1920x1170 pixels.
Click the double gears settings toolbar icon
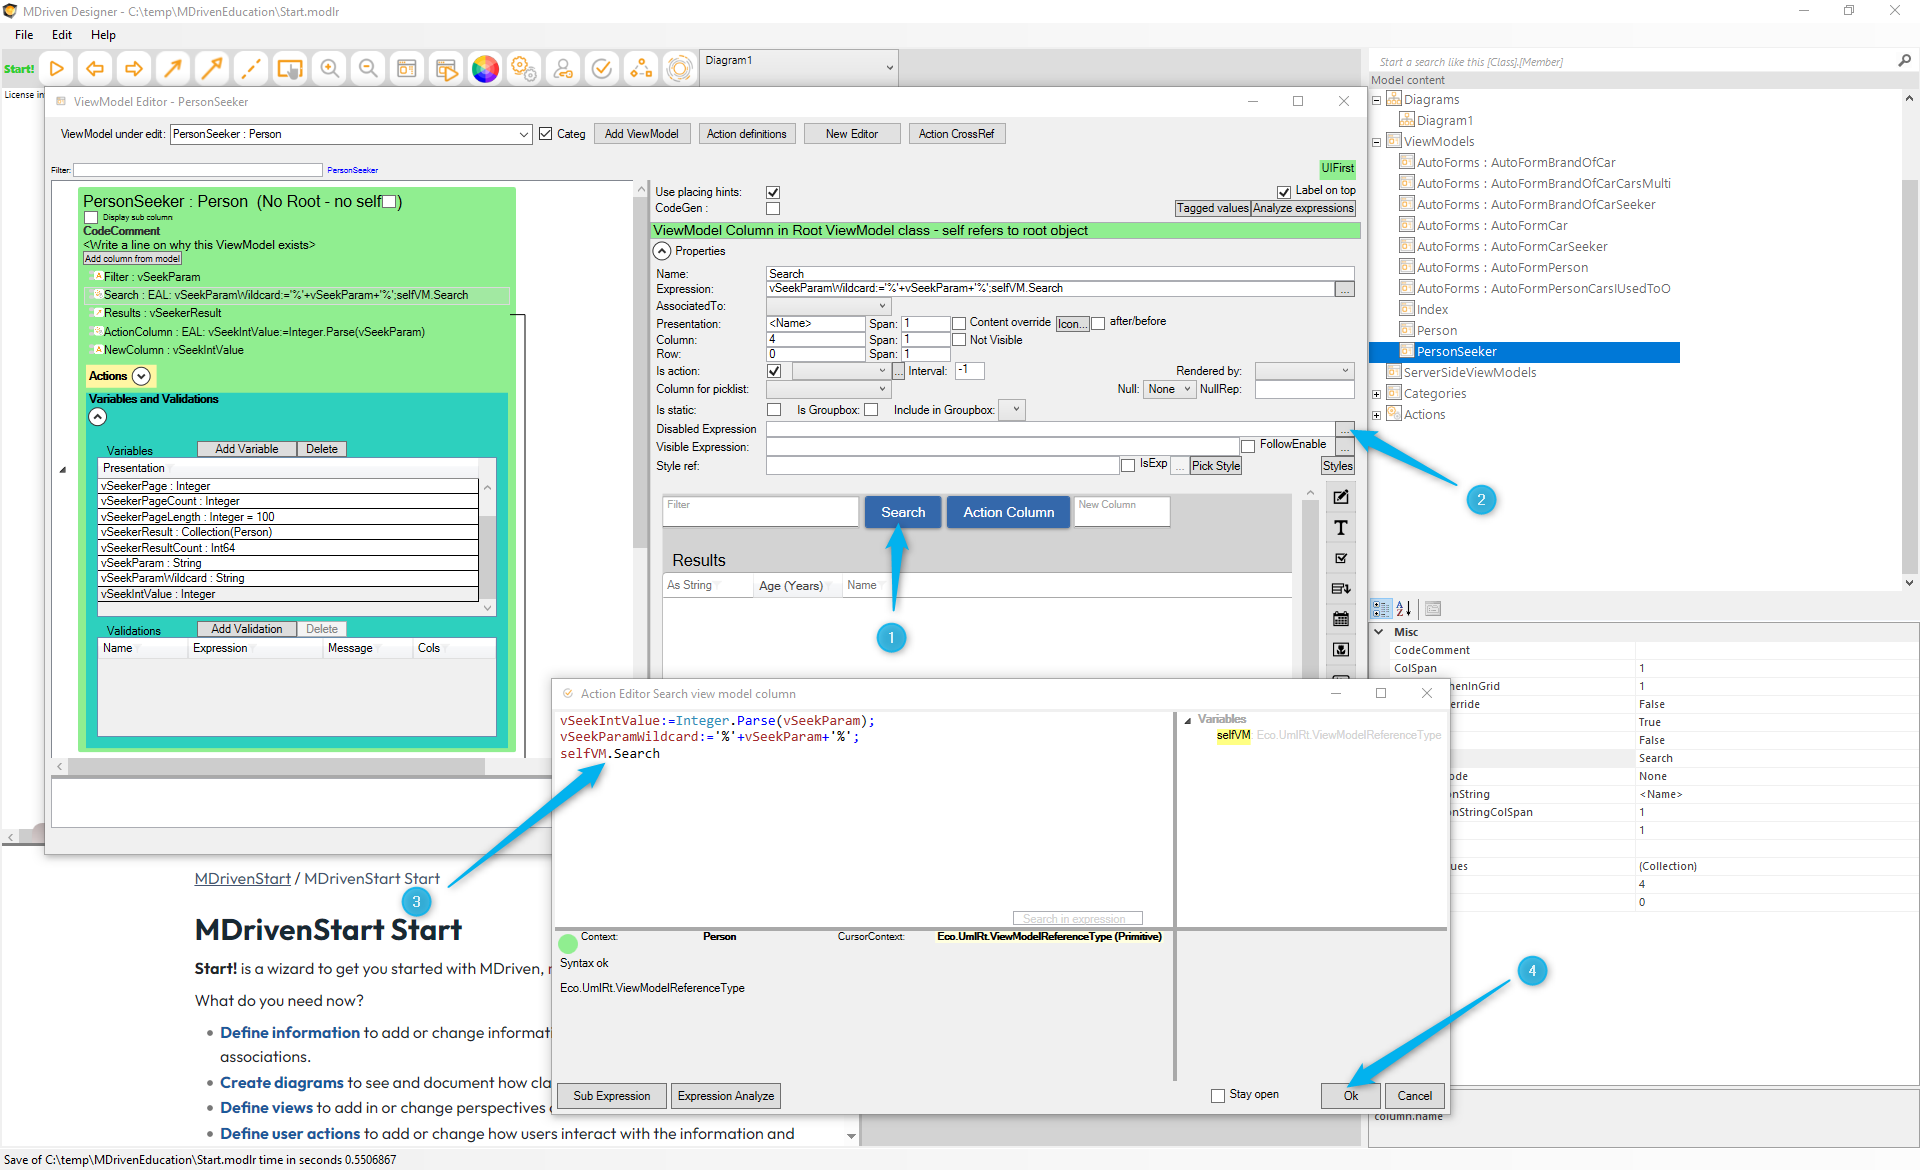[x=523, y=68]
